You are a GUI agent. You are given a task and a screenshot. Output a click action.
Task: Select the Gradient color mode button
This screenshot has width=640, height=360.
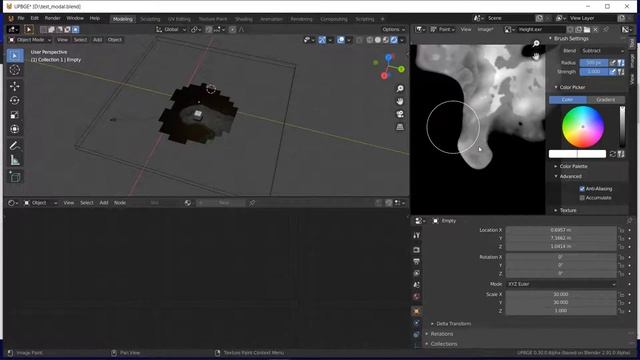(606, 100)
